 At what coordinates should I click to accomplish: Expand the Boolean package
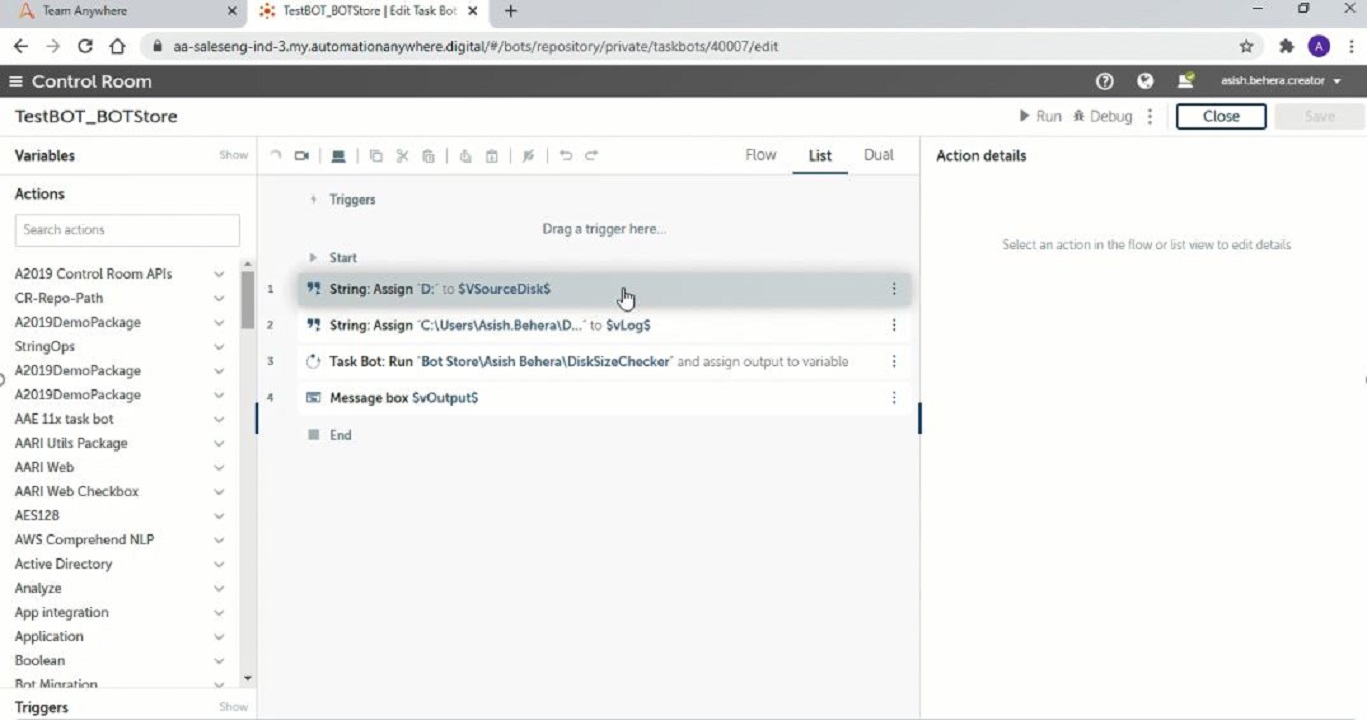coord(219,661)
